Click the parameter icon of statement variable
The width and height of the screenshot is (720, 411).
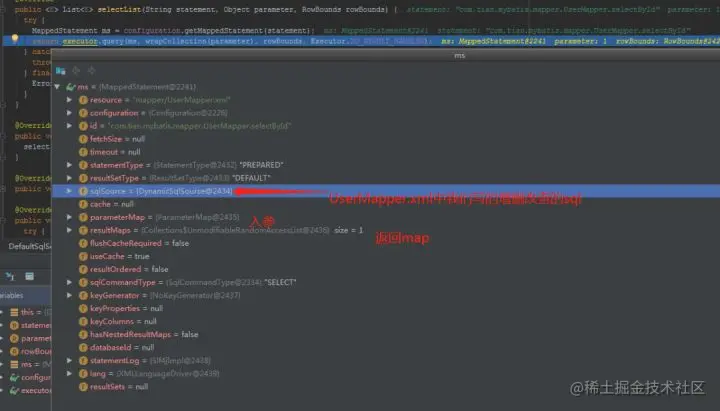tap(14, 325)
